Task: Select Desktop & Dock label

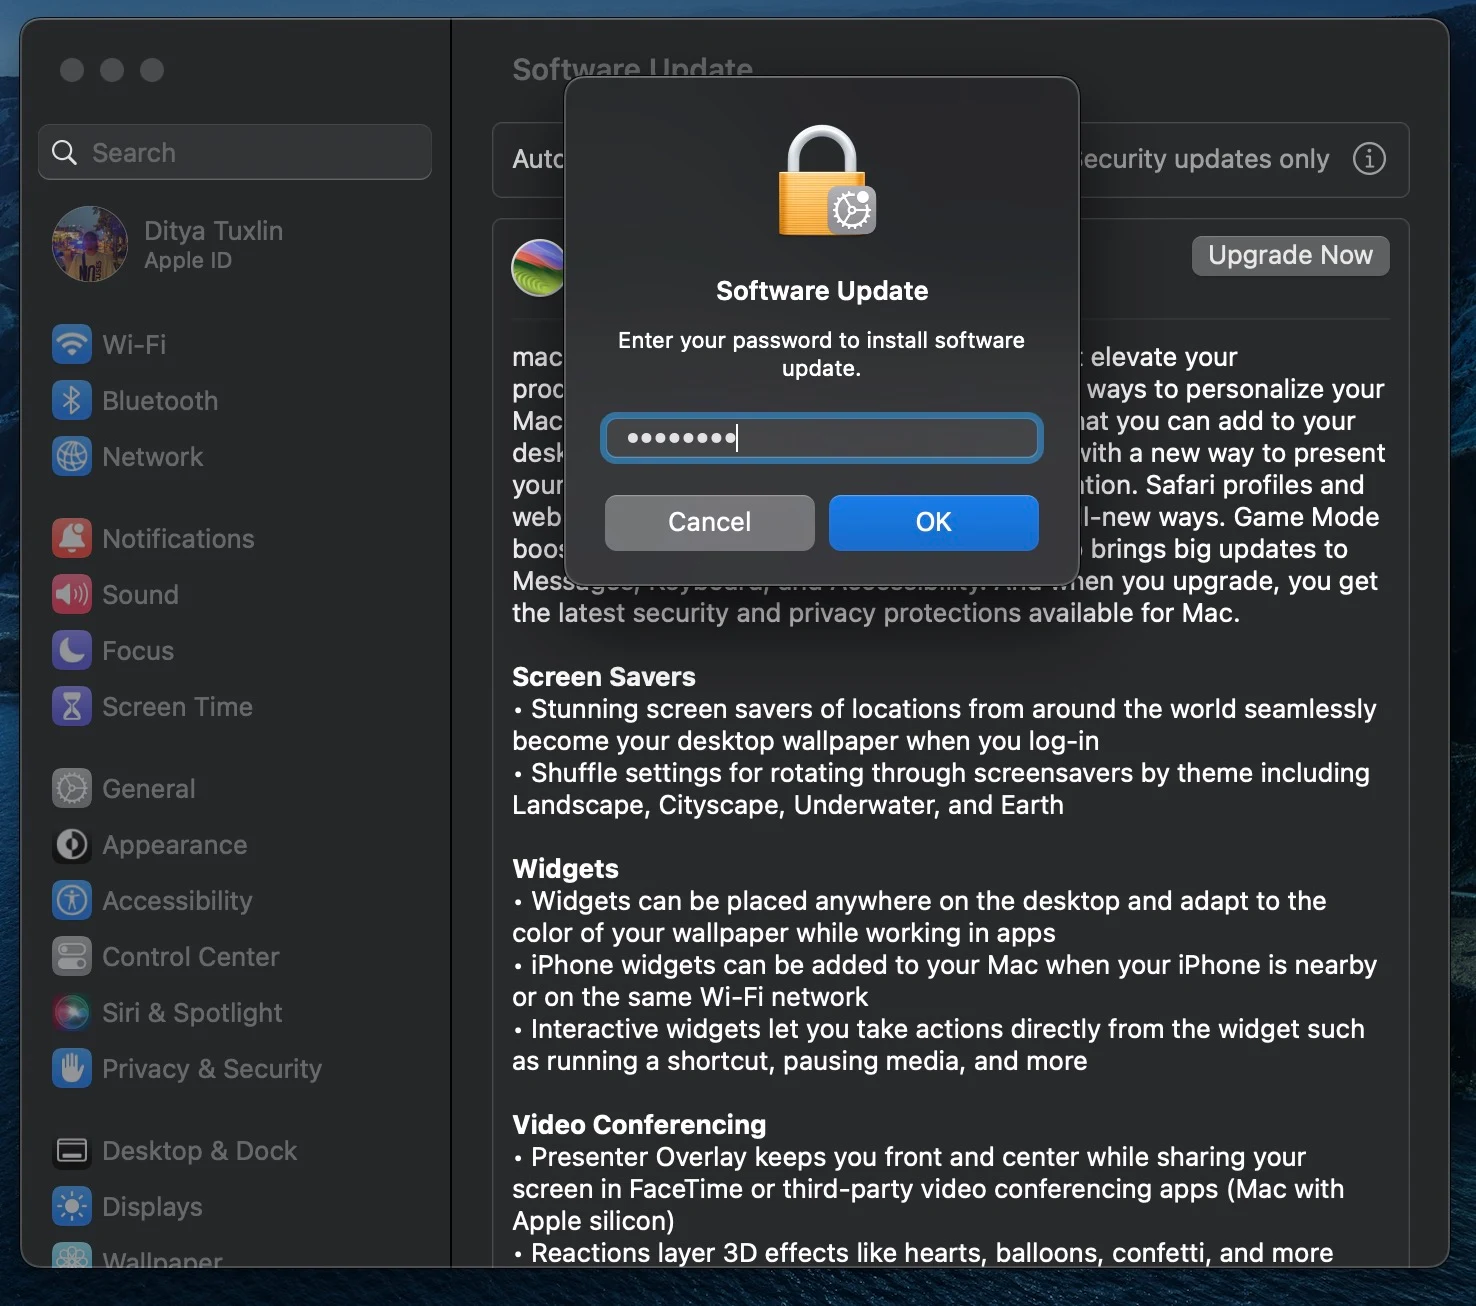Action: point(199,1151)
